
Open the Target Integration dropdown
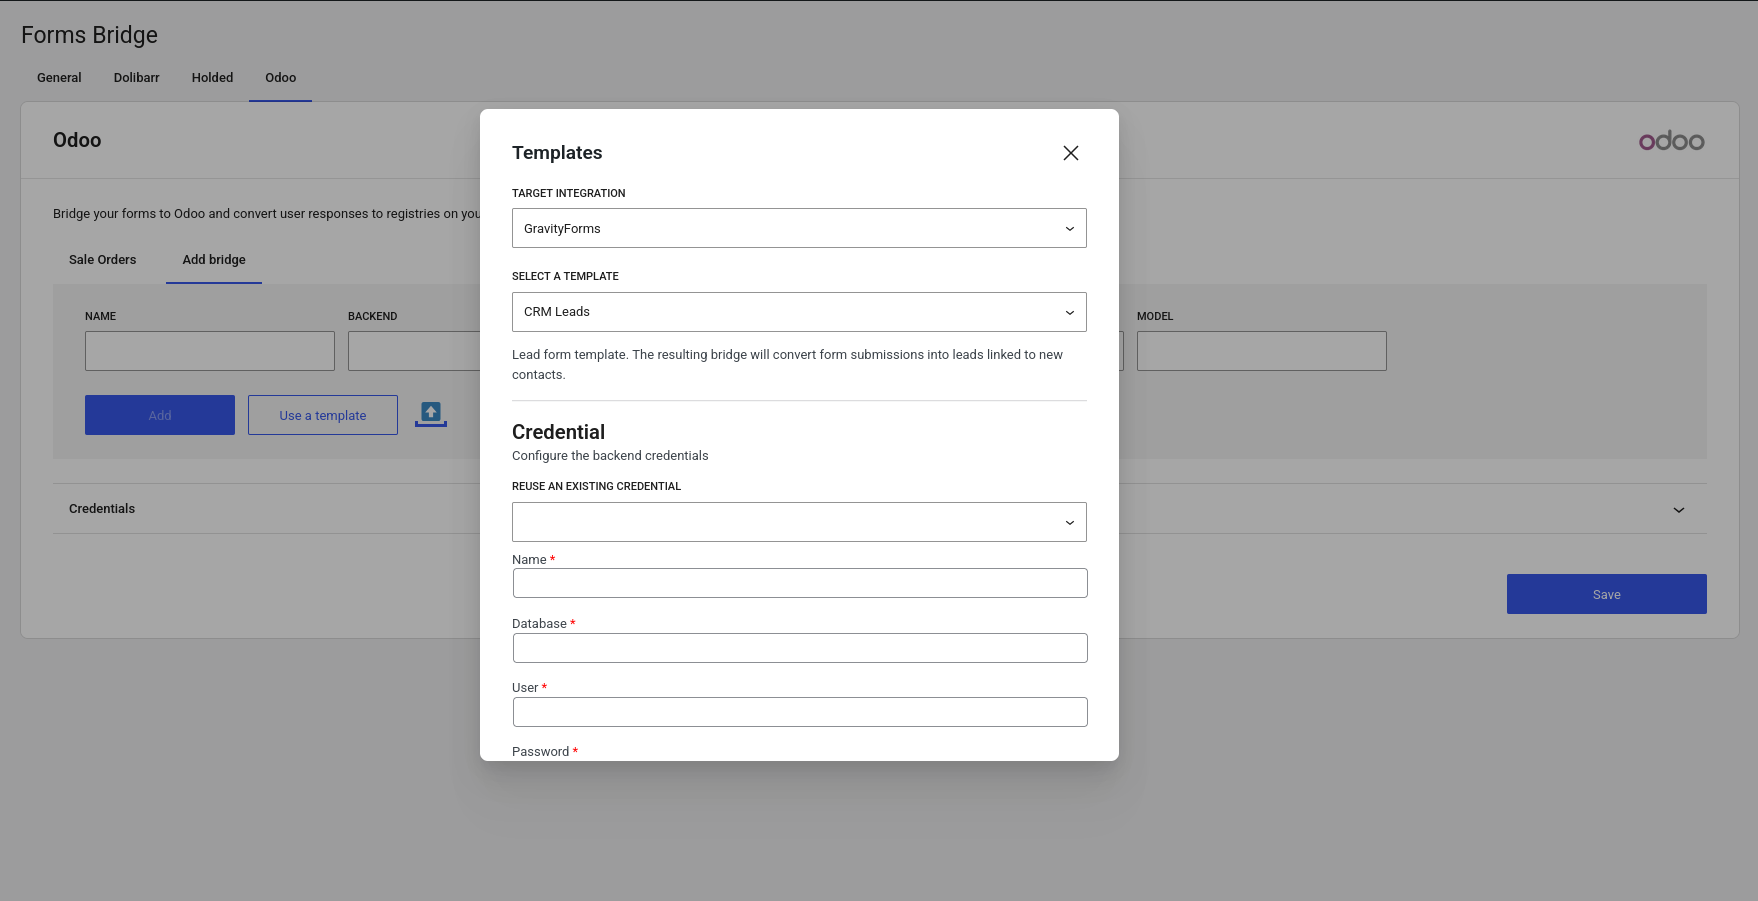[799, 228]
